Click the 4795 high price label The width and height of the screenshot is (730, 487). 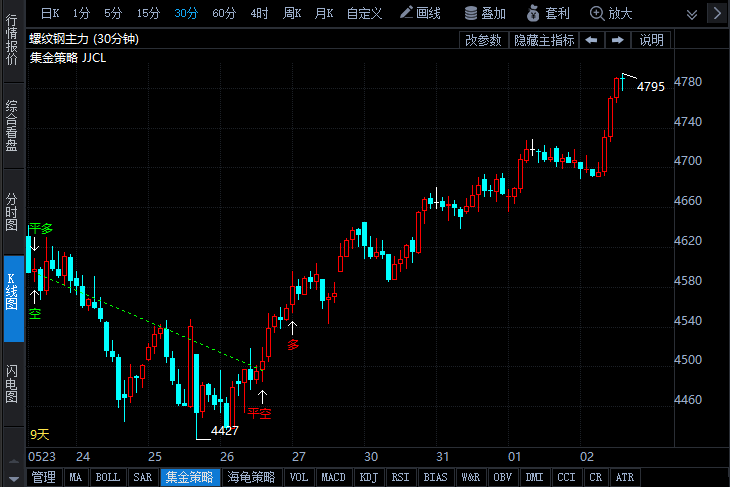(651, 87)
